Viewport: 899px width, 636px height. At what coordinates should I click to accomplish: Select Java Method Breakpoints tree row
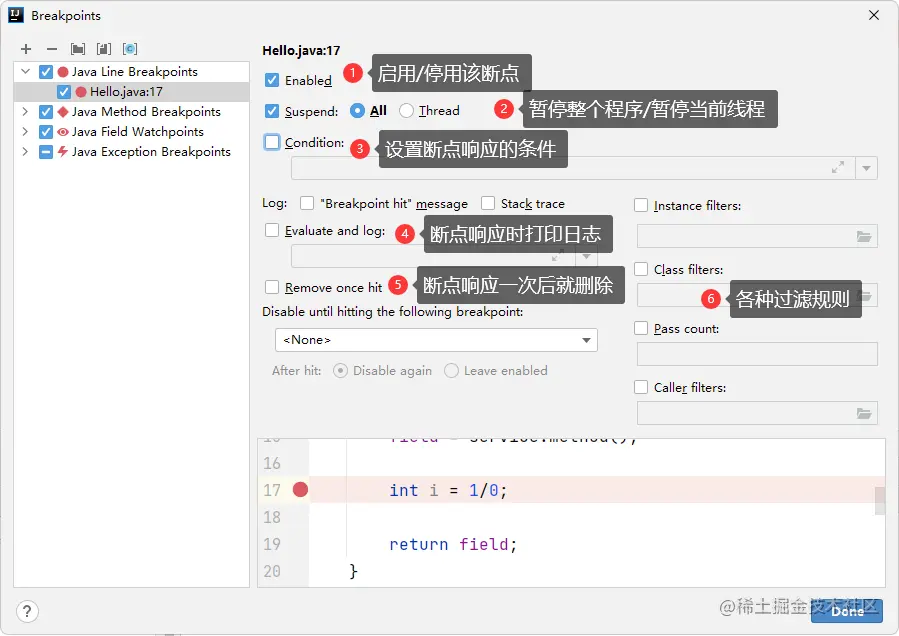pos(132,112)
